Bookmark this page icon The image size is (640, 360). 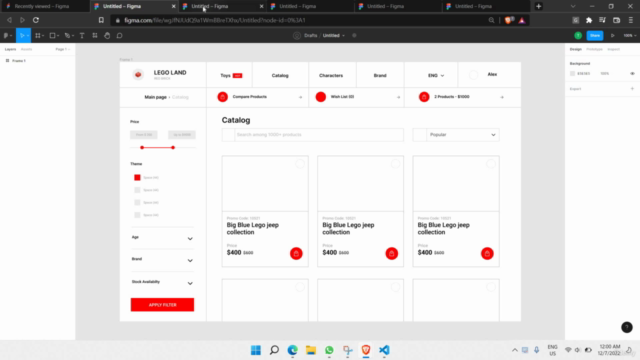tap(101, 20)
